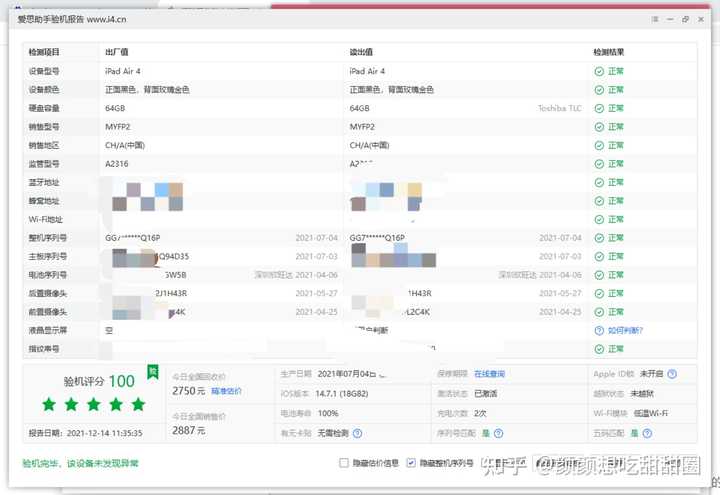Click the 出厂值 column header

[117, 52]
